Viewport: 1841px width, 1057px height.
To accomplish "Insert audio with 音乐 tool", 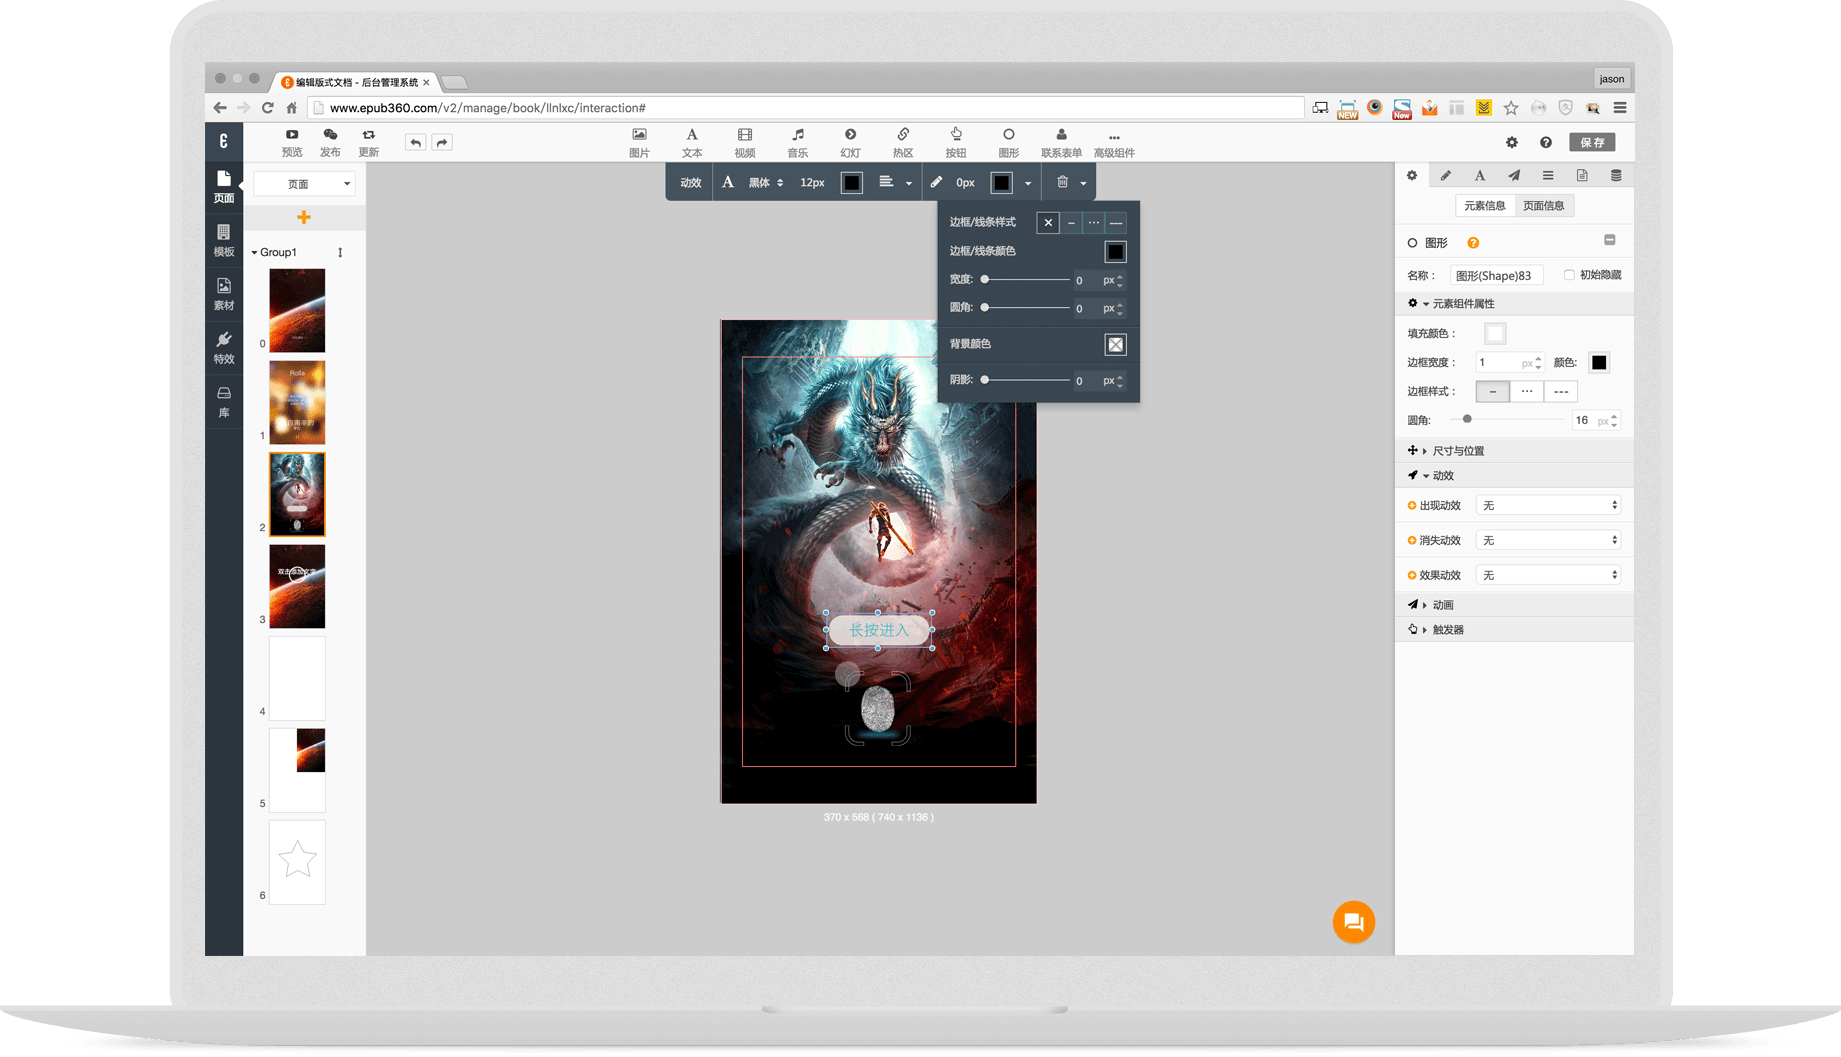I will (797, 142).
